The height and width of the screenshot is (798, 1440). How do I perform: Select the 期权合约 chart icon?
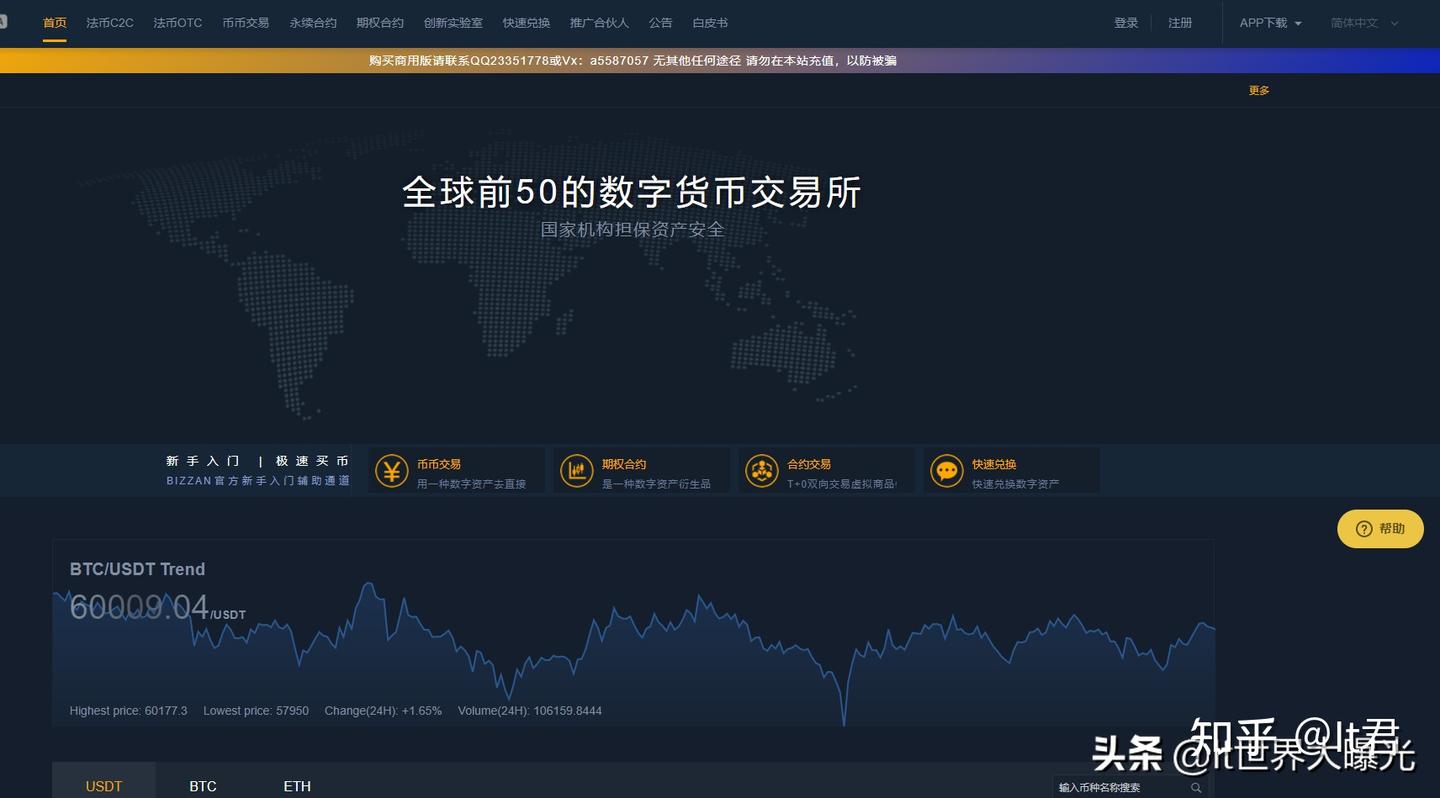pyautogui.click(x=577, y=470)
